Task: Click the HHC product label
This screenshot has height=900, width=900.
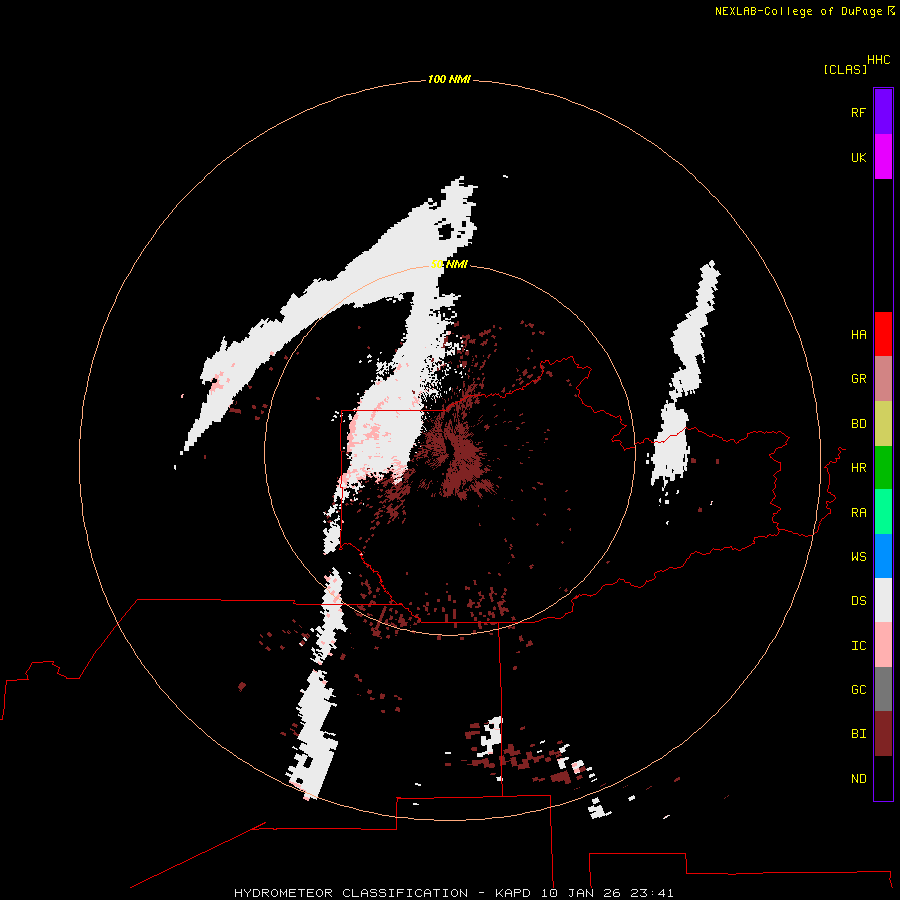Action: pos(879,60)
